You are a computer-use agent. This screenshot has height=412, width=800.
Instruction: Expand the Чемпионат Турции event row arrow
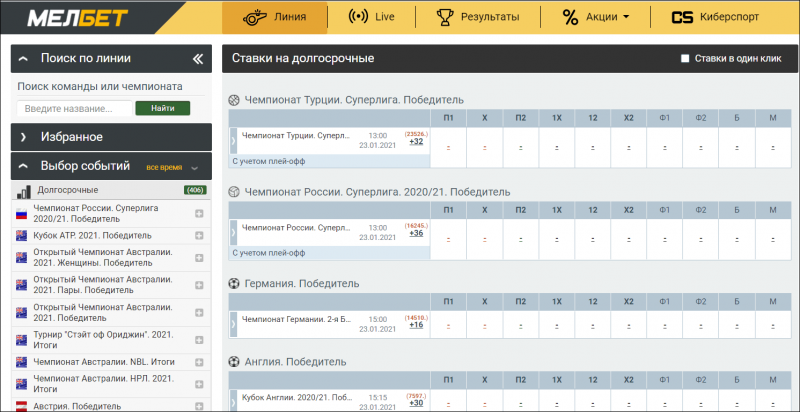click(233, 140)
